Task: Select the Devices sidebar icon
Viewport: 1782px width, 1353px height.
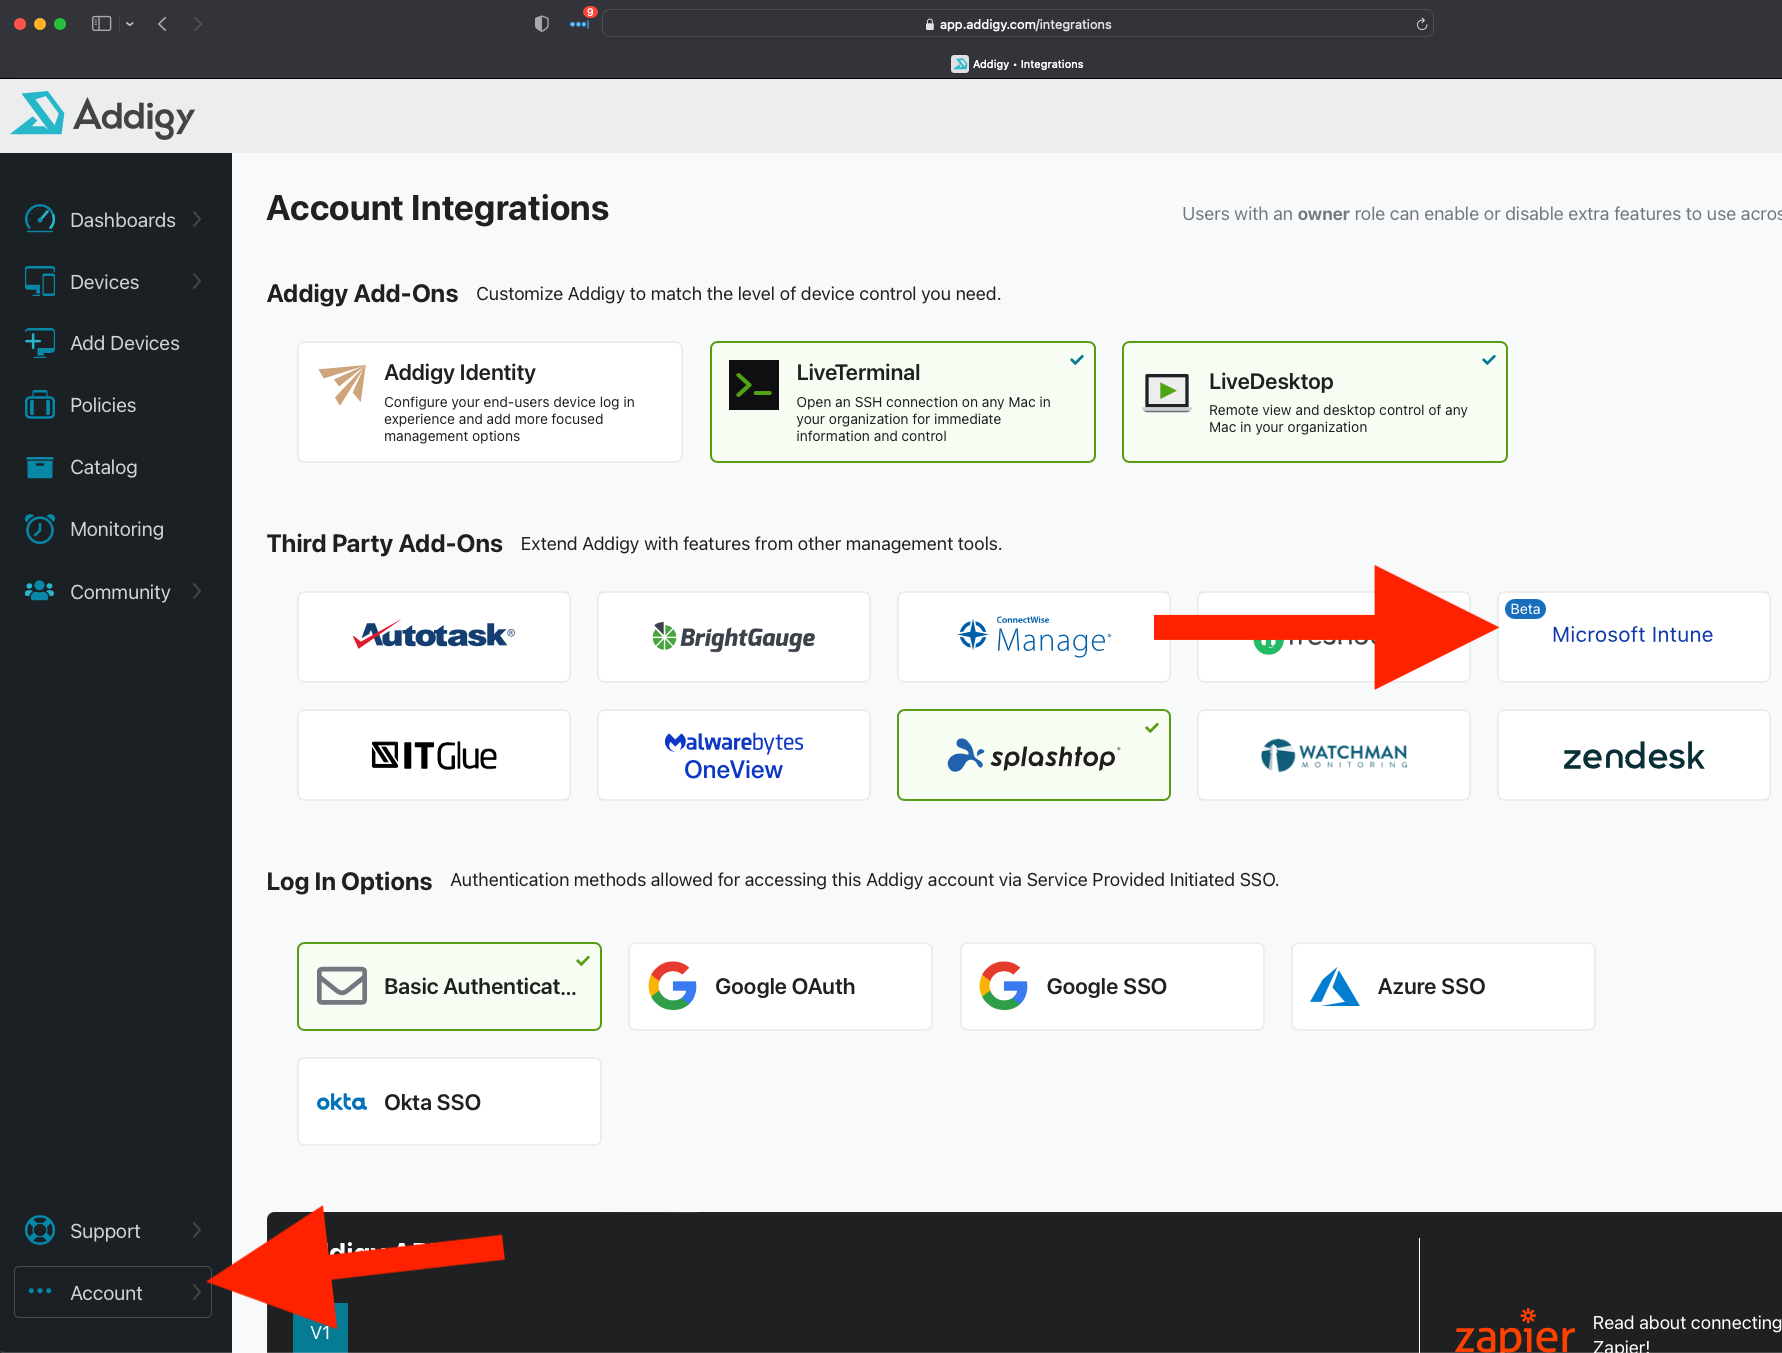Action: point(40,281)
